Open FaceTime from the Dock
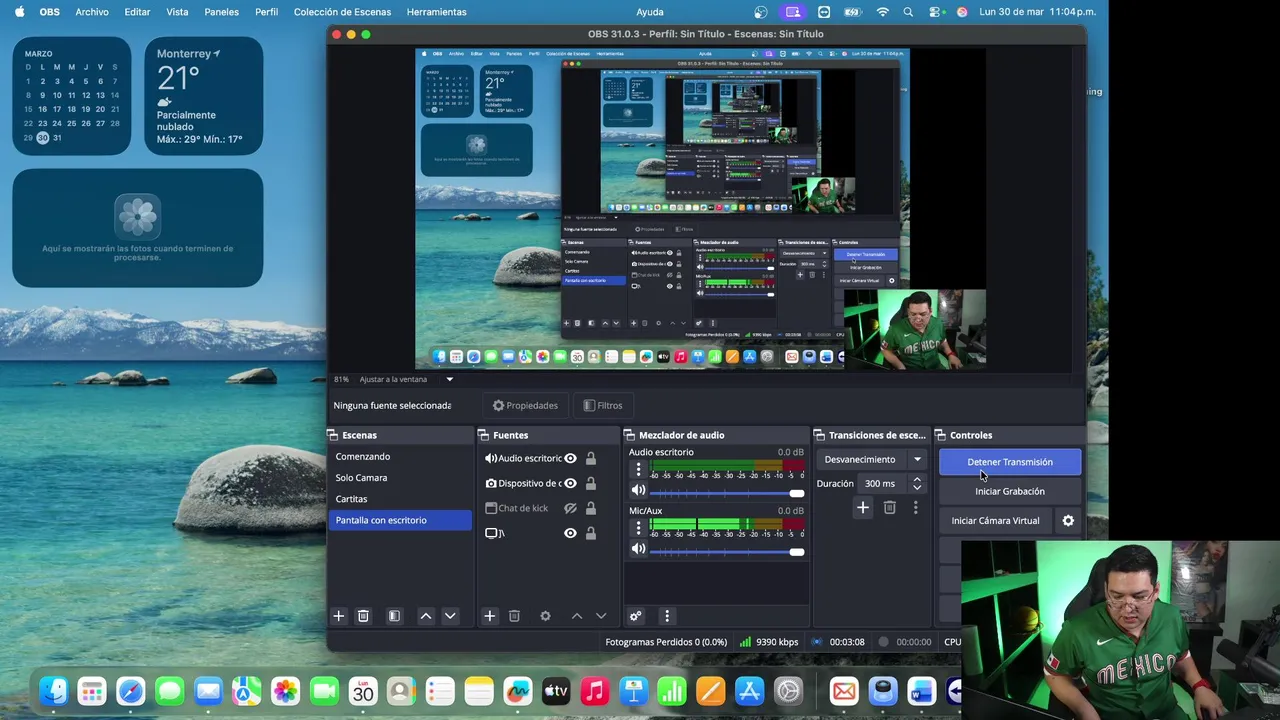This screenshot has width=1280, height=720. (324, 691)
